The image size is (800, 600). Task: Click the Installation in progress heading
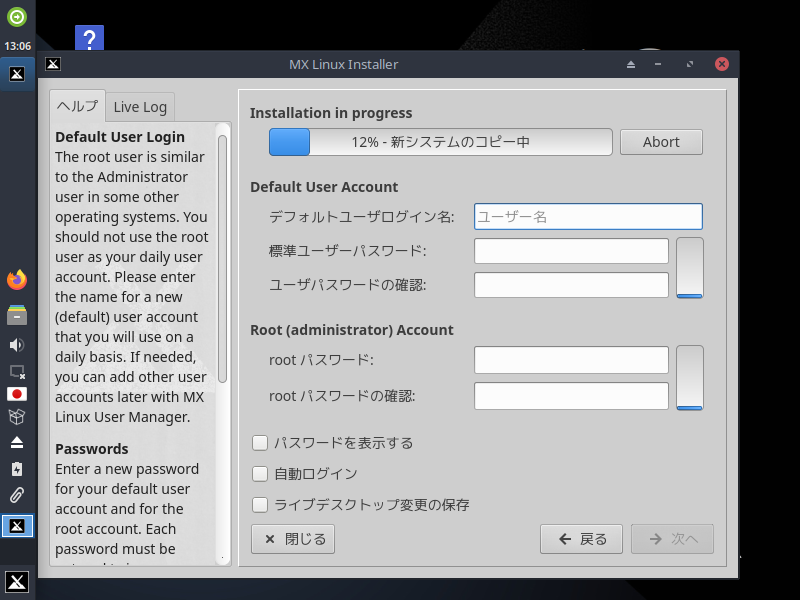331,113
